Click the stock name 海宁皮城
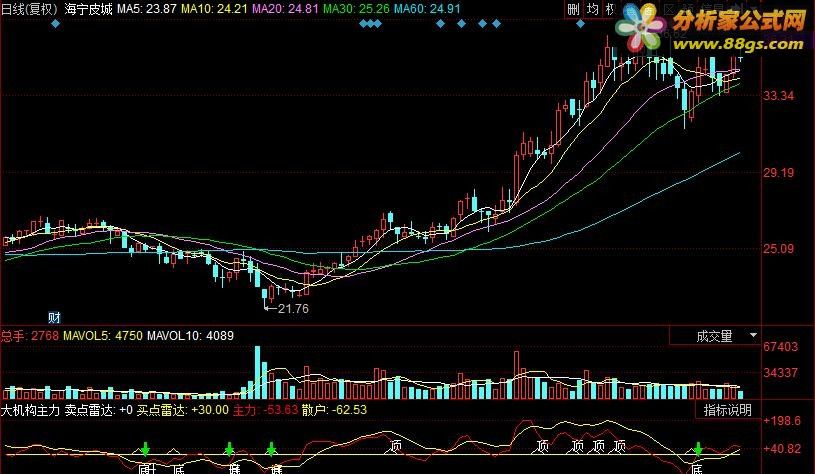The height and width of the screenshot is (474, 815). pyautogui.click(x=89, y=9)
